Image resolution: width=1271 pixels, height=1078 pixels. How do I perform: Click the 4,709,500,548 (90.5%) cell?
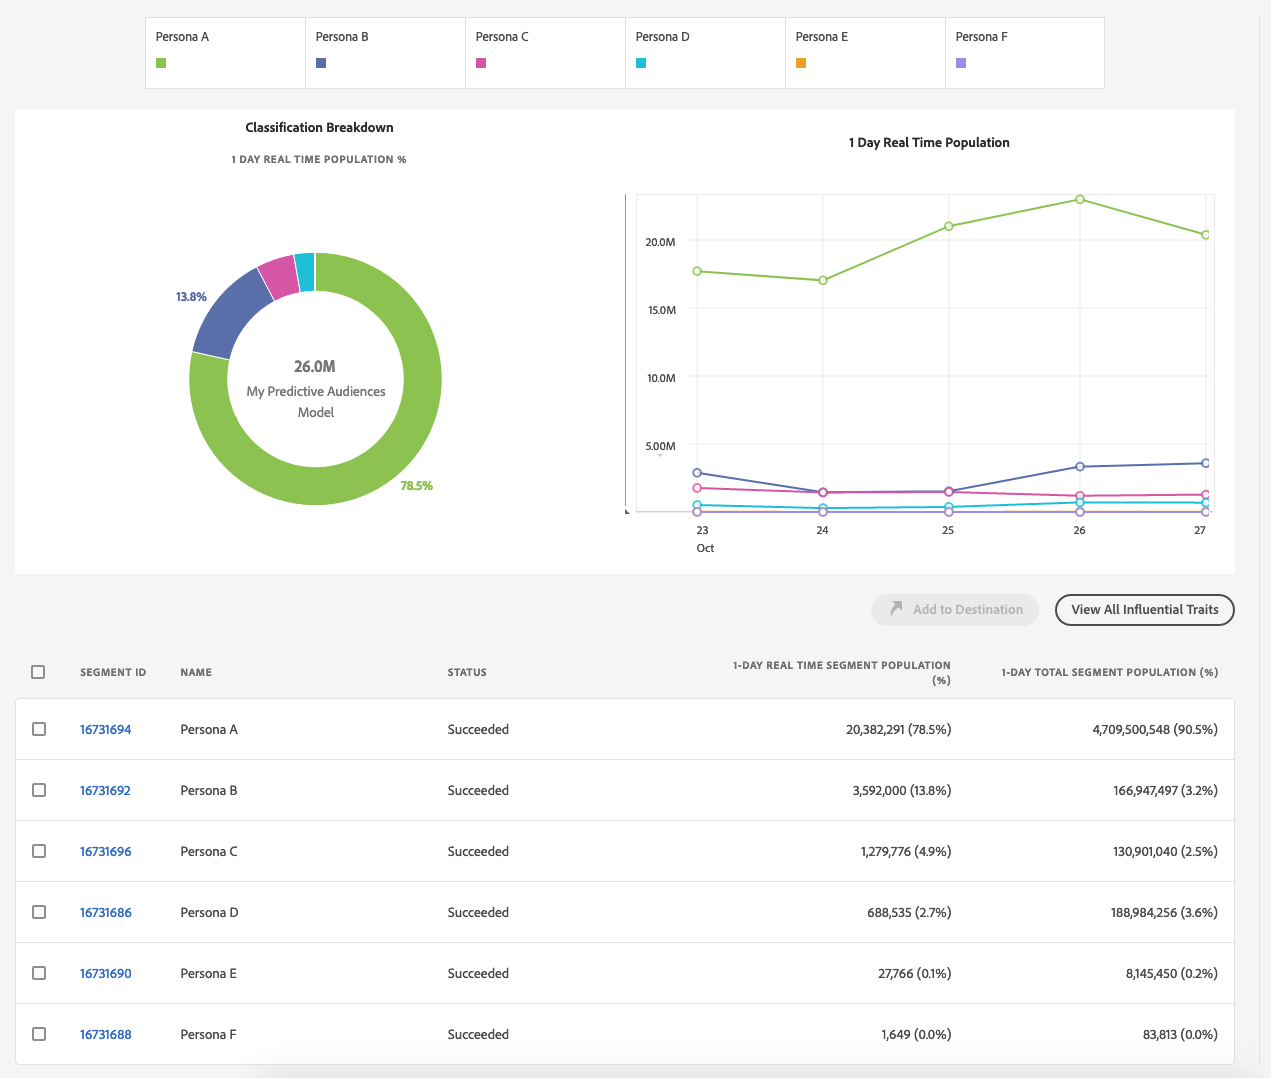coord(1155,729)
